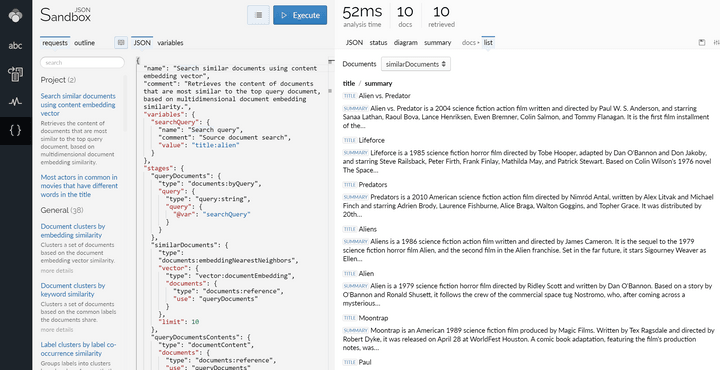Open the diagram tab
This screenshot has width=720, height=370.
(x=405, y=42)
